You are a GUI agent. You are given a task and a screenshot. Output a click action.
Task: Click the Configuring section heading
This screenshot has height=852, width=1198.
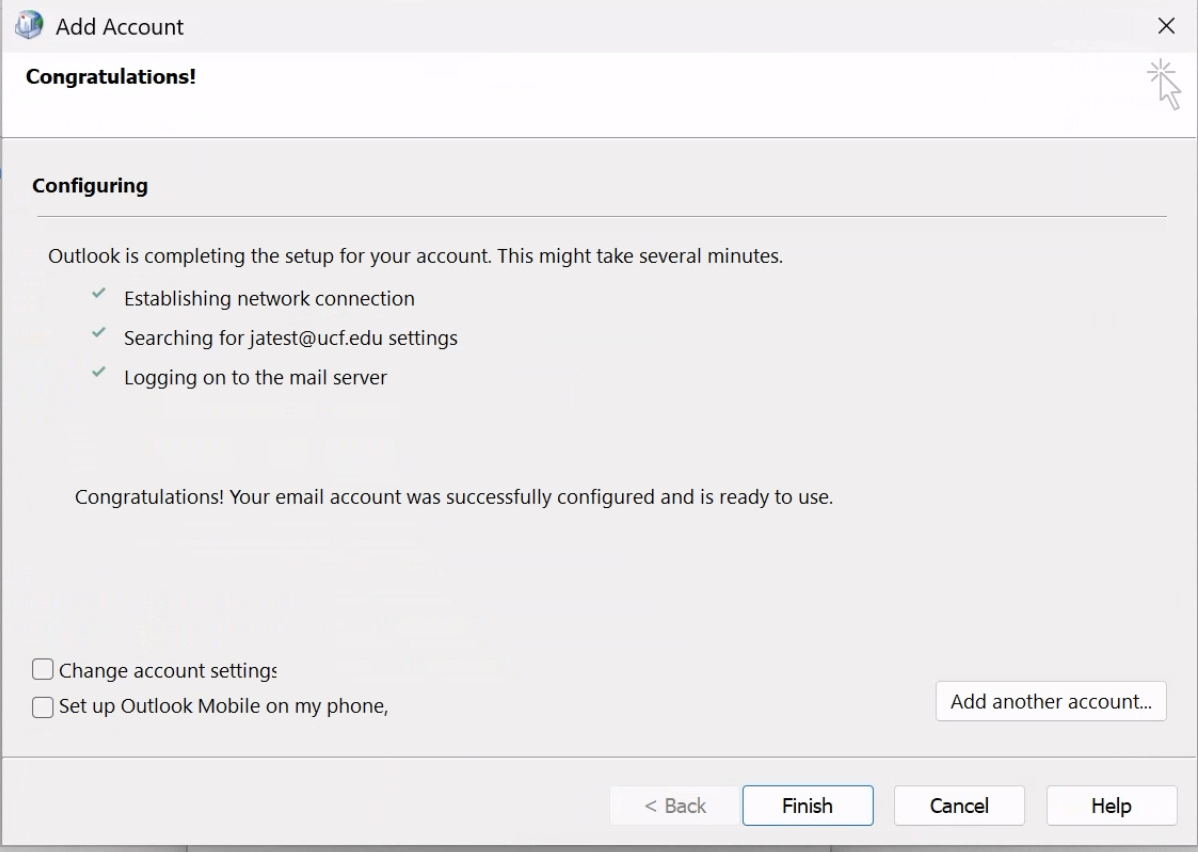pos(90,186)
